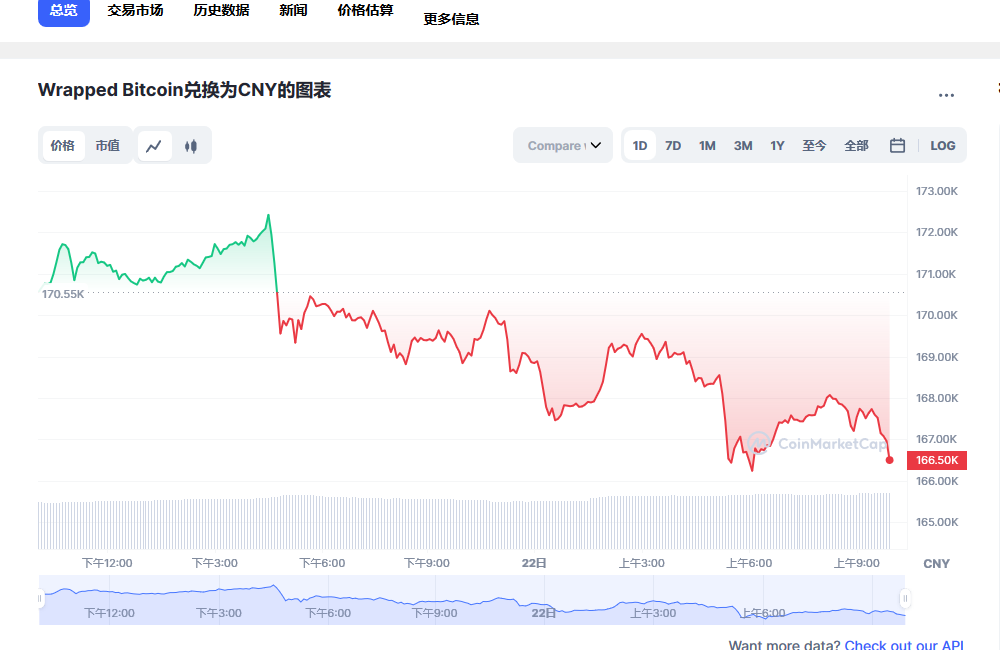Click the red endpoint dot on the chart
The image size is (1000, 650).
890,460
